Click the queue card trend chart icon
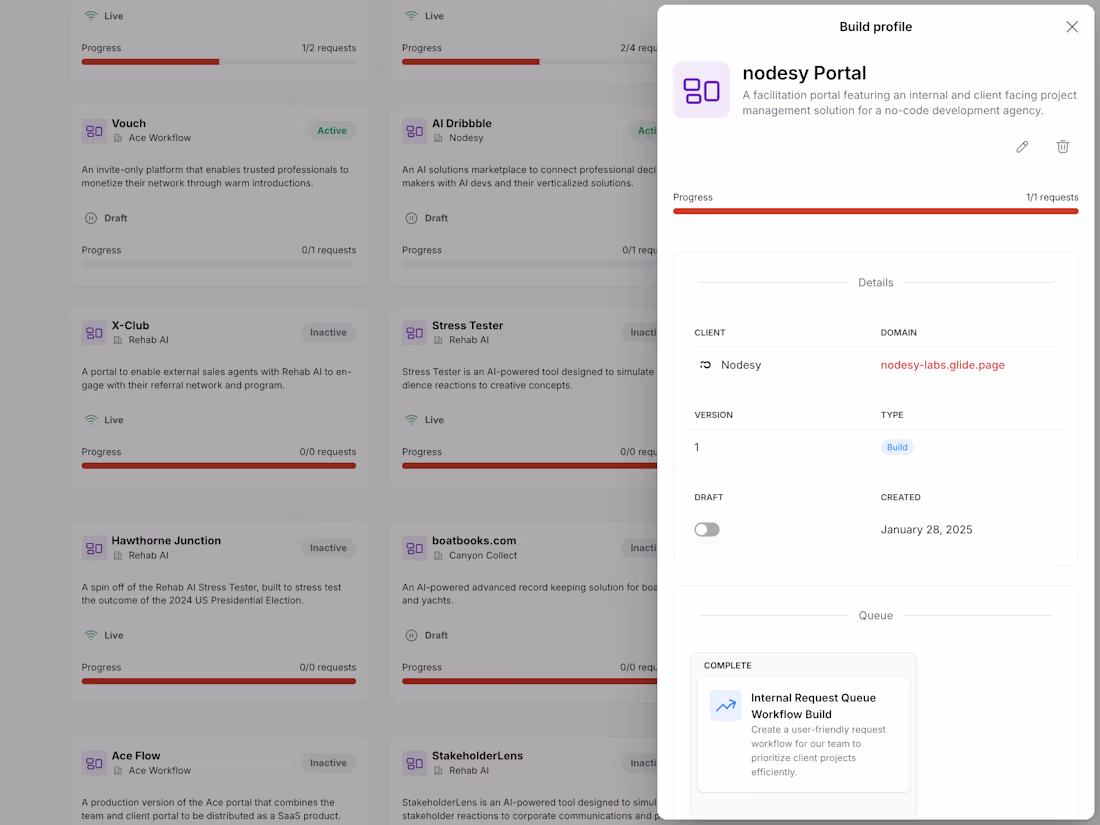 (725, 706)
